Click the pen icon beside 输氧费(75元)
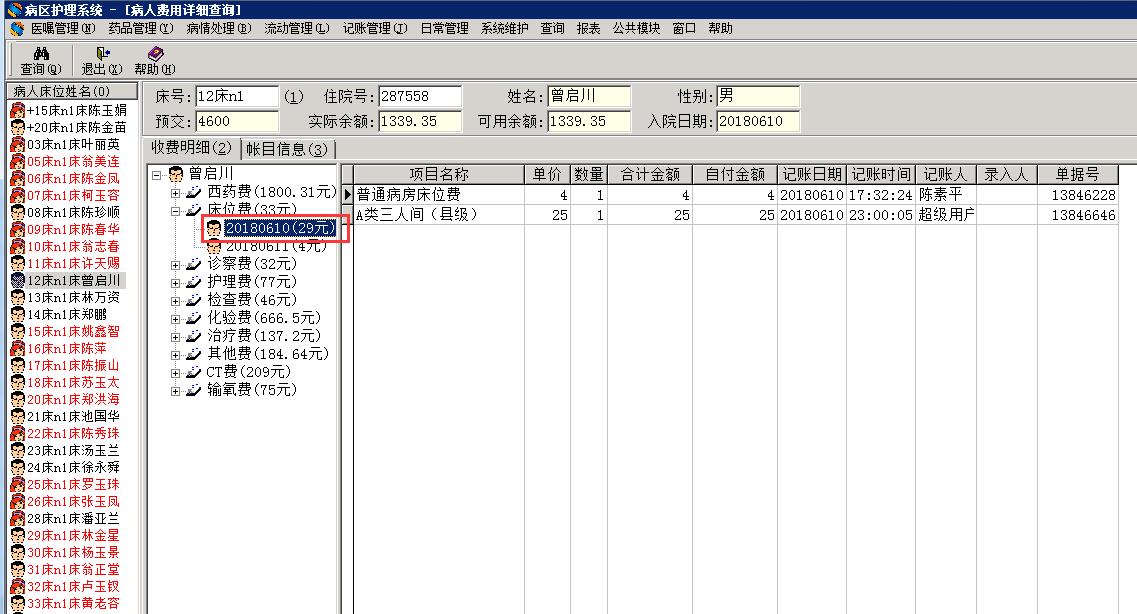The height and width of the screenshot is (614, 1137). tap(194, 391)
